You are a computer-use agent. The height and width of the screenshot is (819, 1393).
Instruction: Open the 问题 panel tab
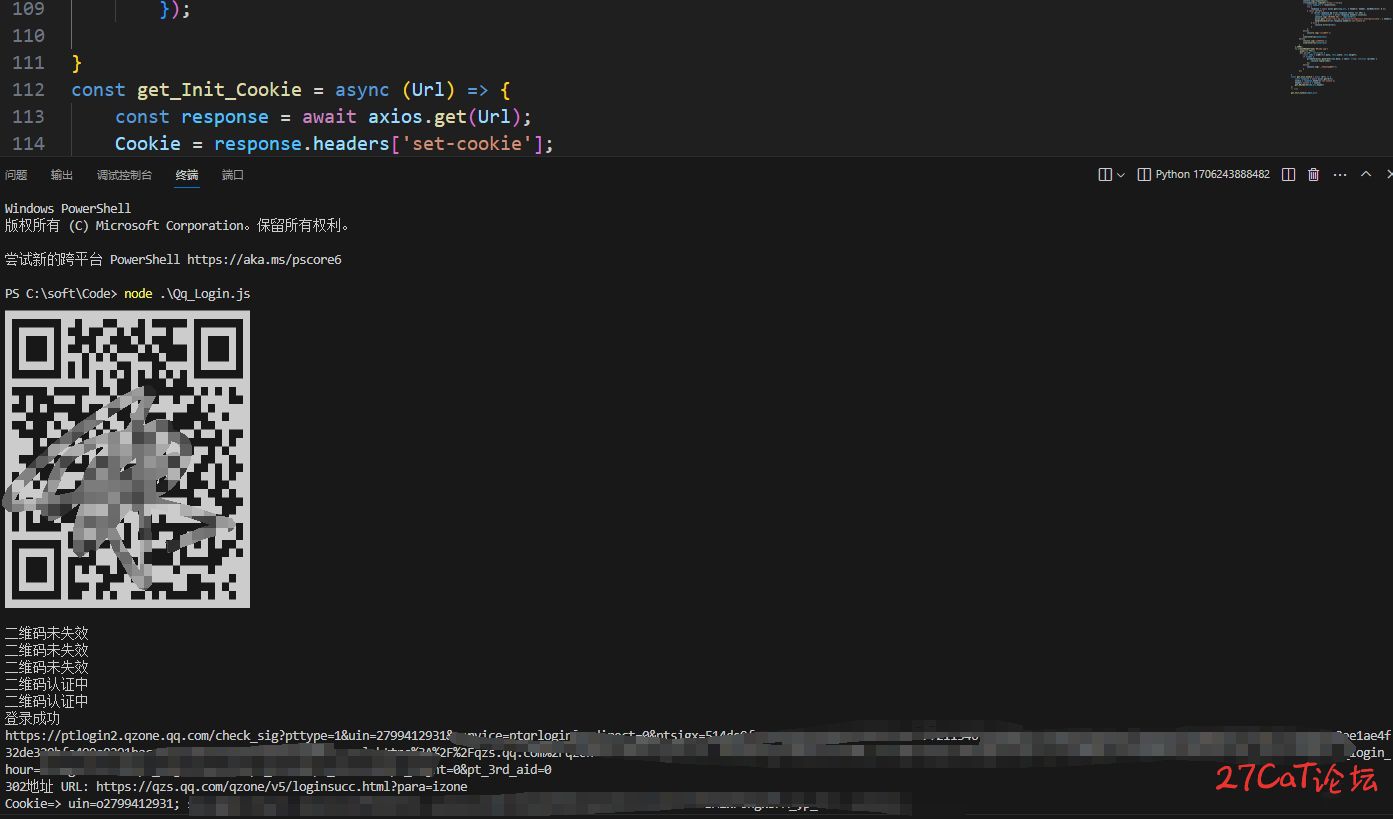(x=16, y=175)
